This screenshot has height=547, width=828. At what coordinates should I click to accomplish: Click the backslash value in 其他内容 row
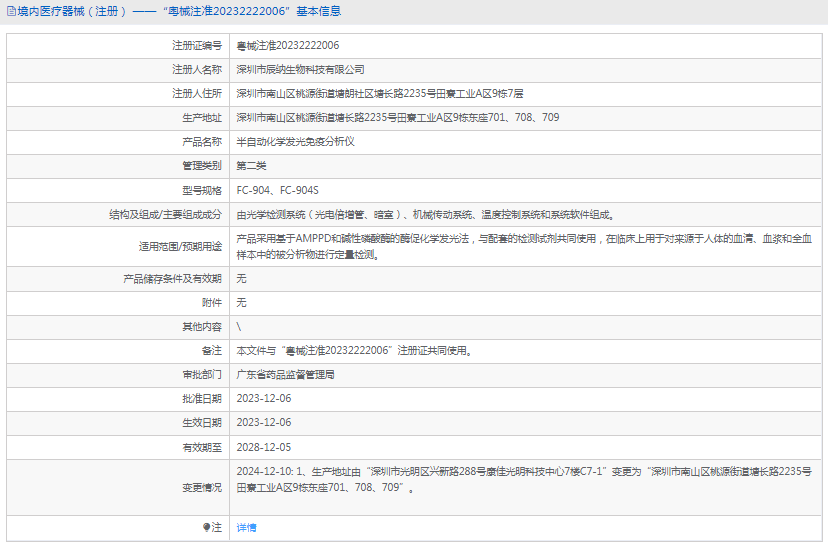239,327
